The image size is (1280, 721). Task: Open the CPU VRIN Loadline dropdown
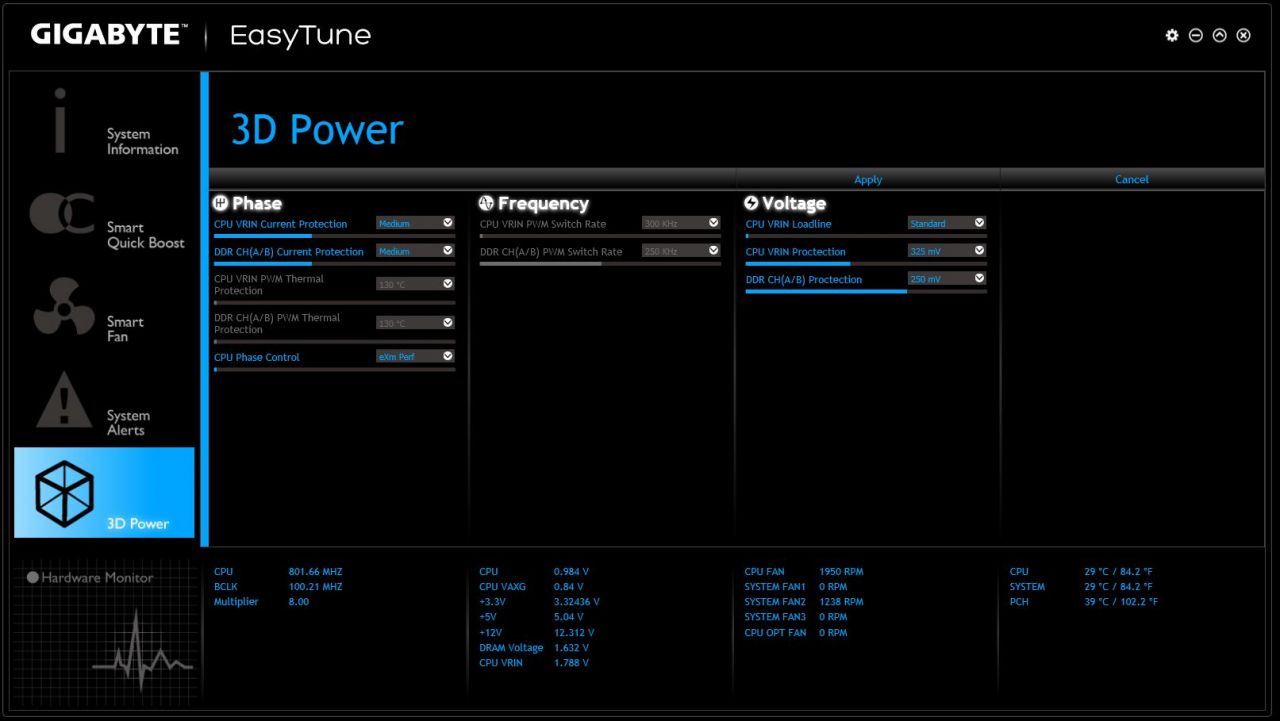[946, 223]
